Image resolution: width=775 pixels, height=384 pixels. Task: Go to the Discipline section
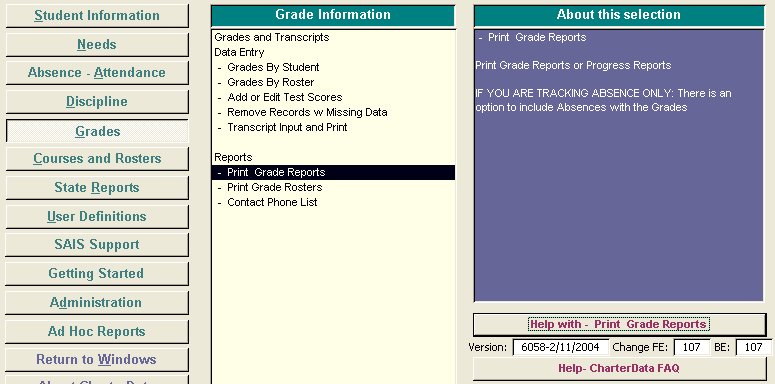click(97, 102)
